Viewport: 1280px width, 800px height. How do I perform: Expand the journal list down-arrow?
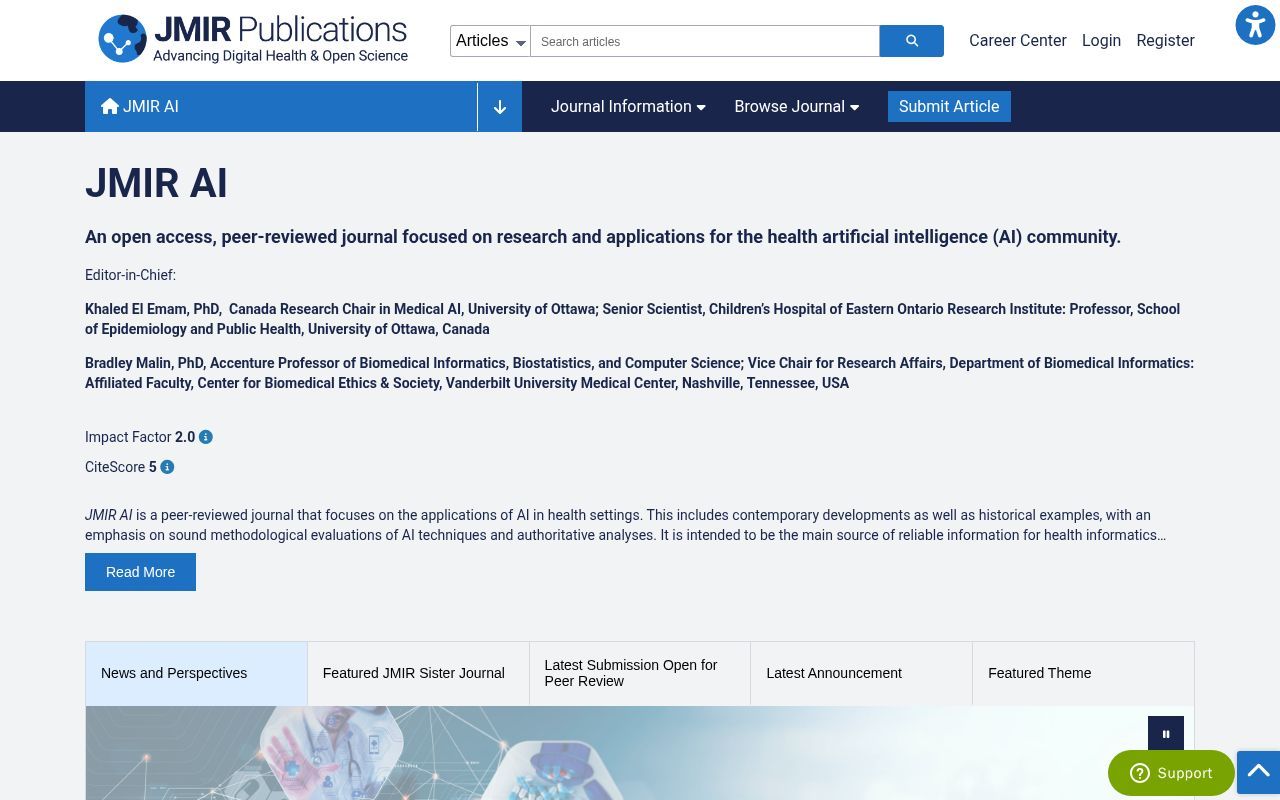(500, 107)
